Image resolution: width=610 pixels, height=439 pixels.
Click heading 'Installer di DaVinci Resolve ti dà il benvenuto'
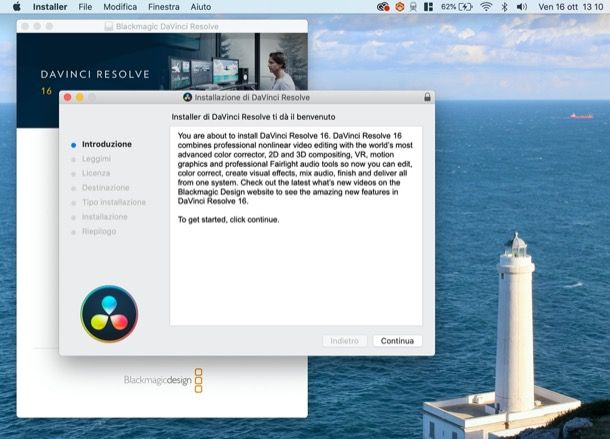[x=253, y=117]
